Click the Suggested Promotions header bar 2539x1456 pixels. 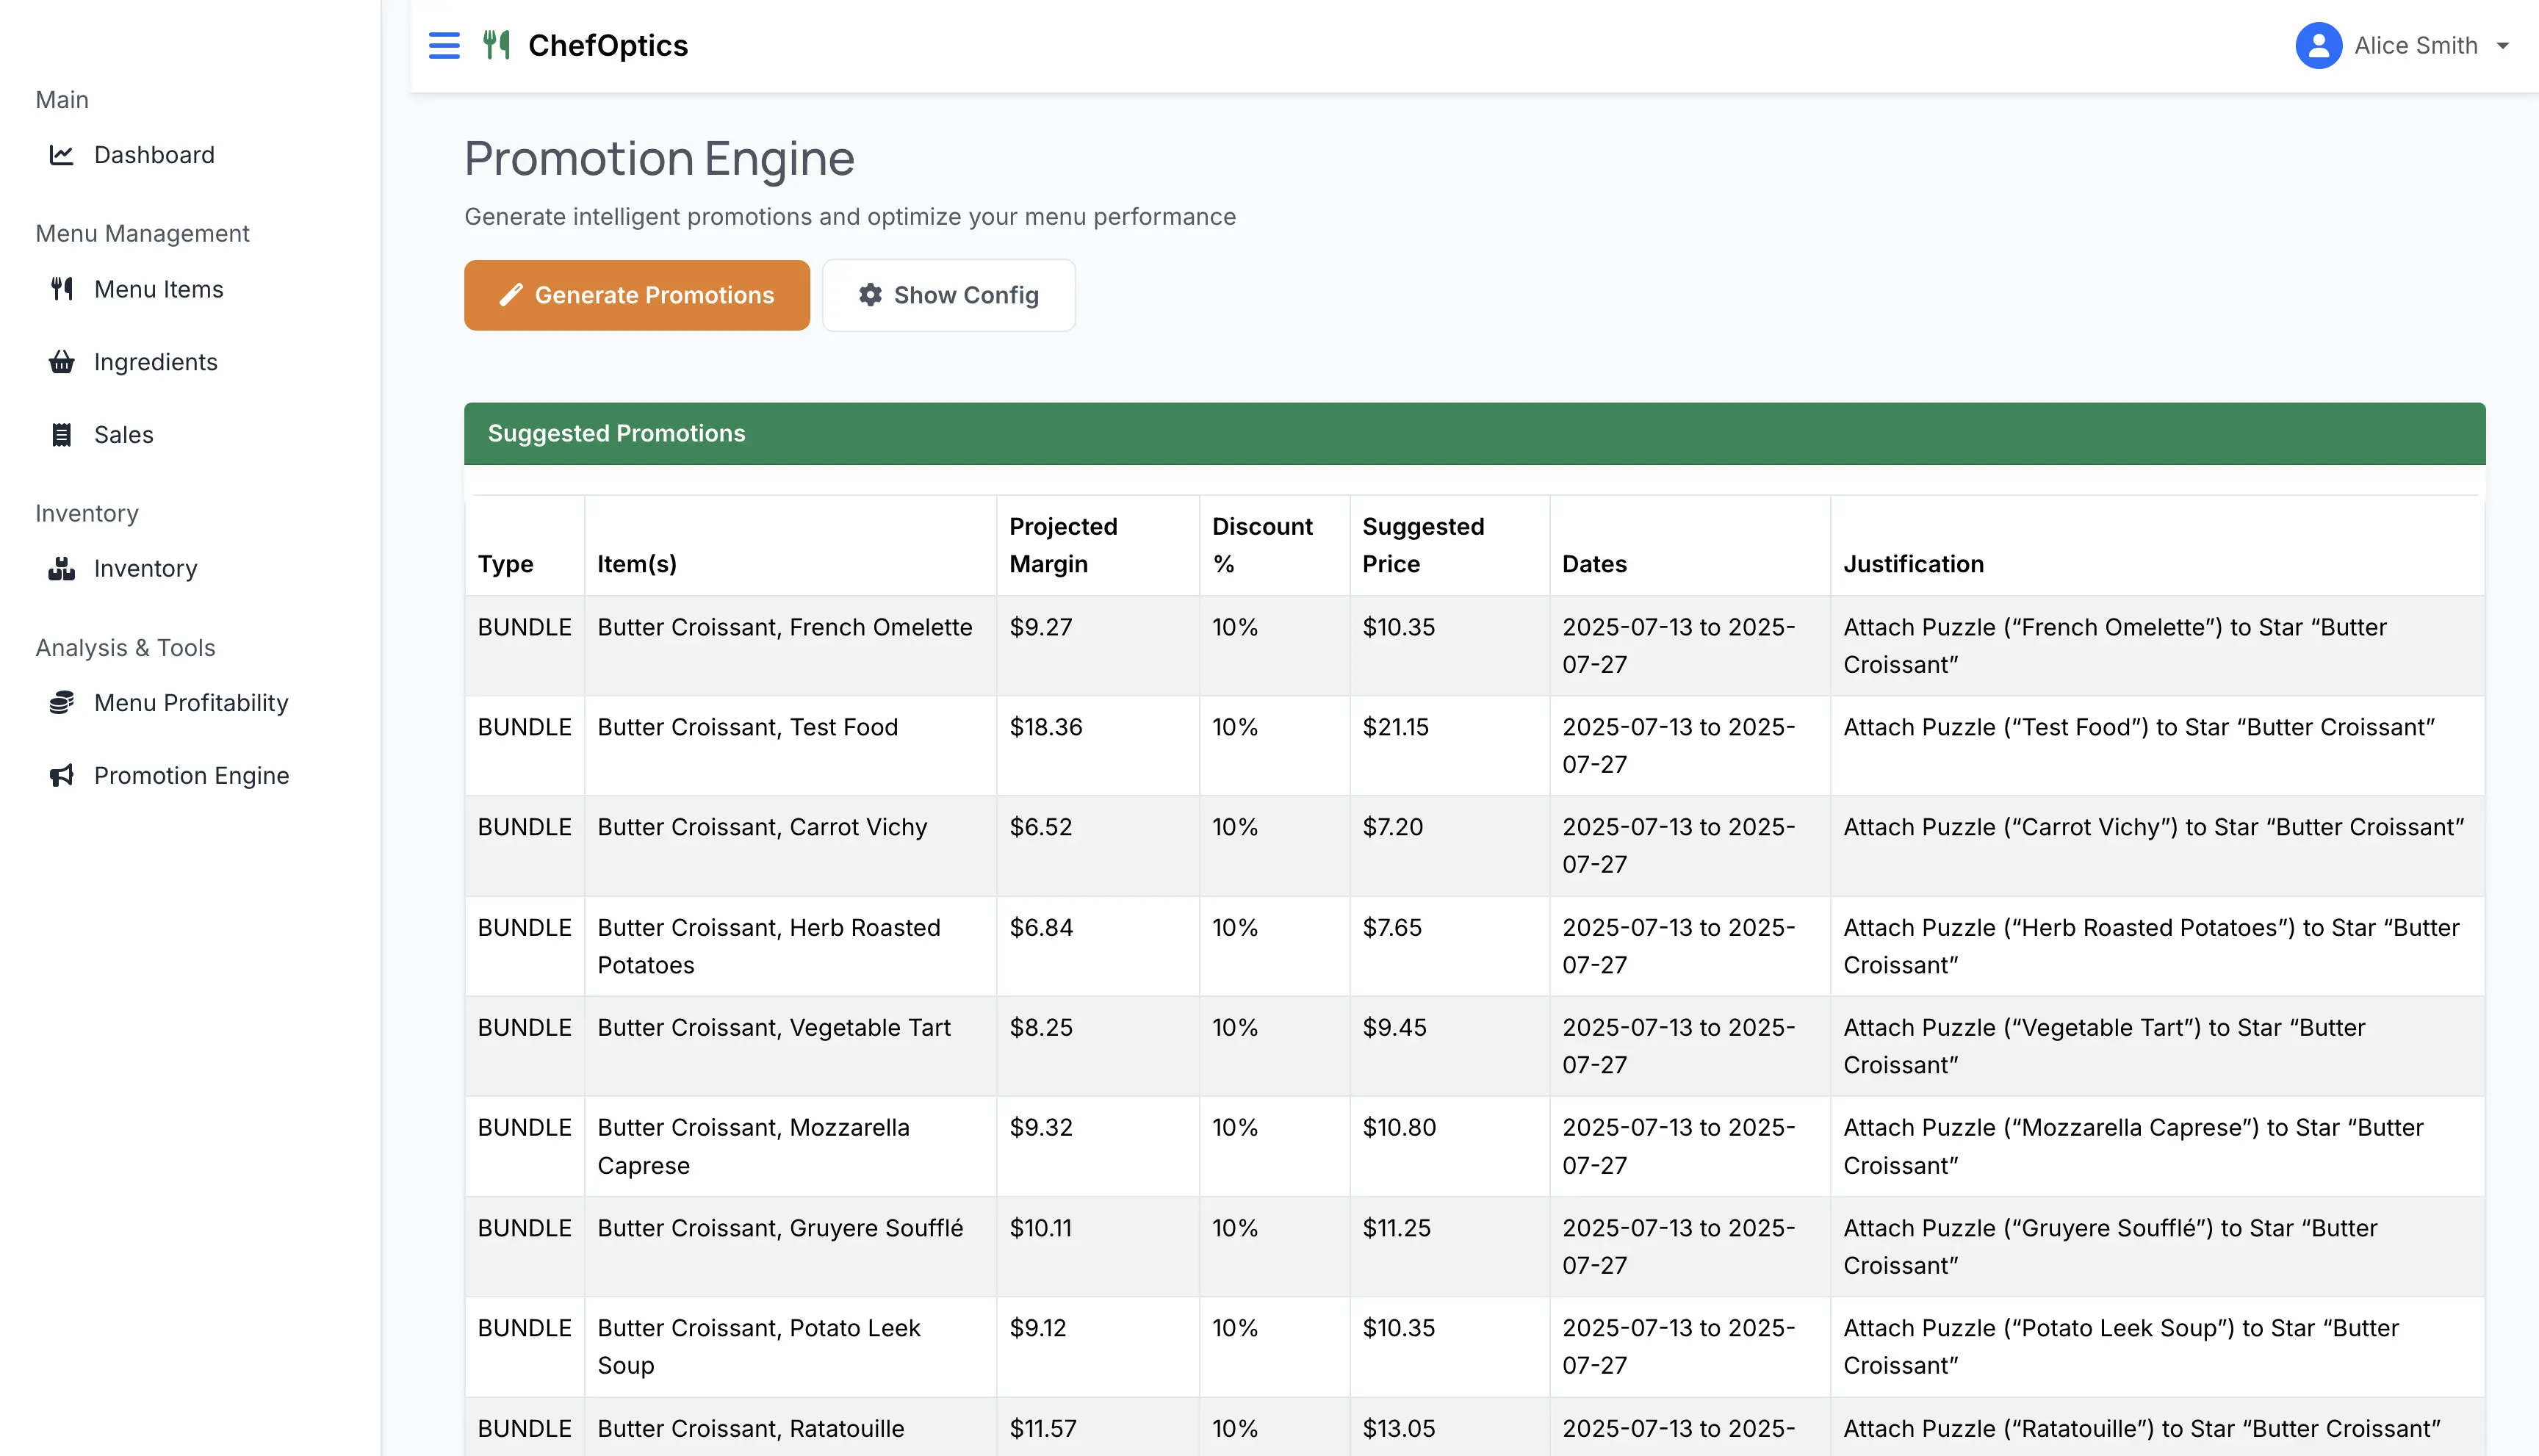point(1474,433)
